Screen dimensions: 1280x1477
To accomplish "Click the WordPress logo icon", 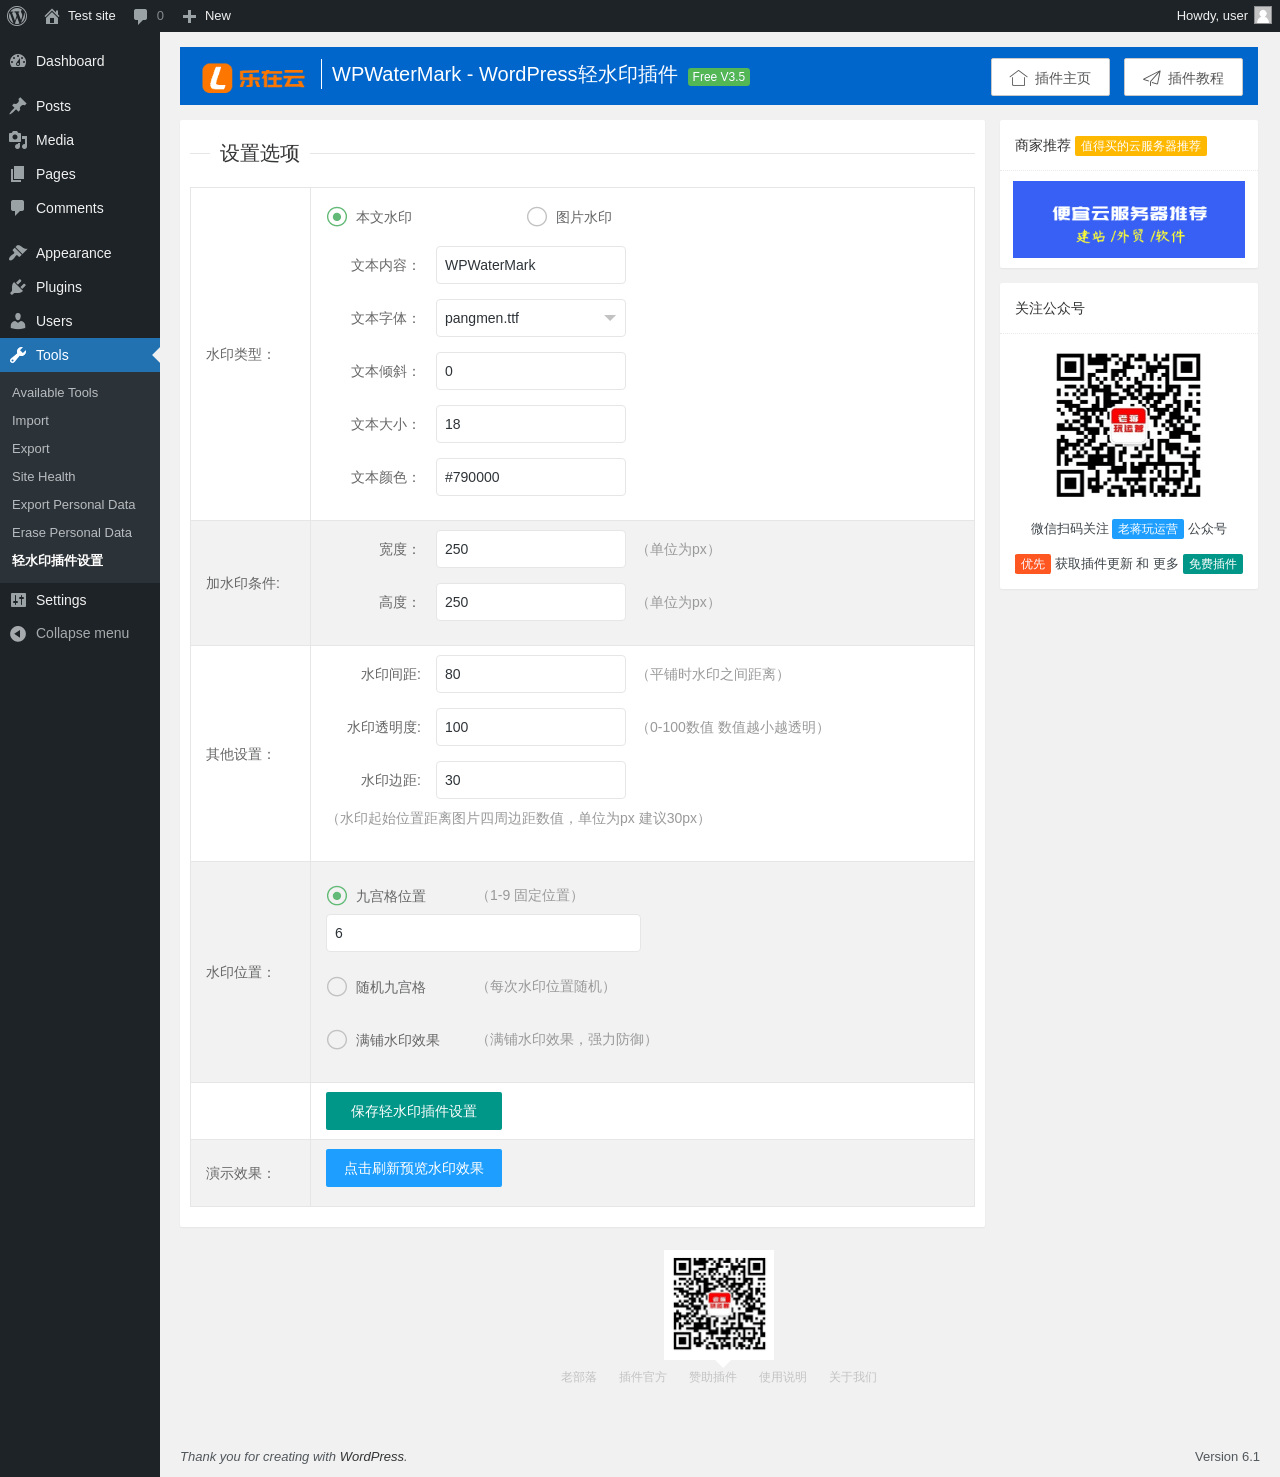I will coord(17,16).
